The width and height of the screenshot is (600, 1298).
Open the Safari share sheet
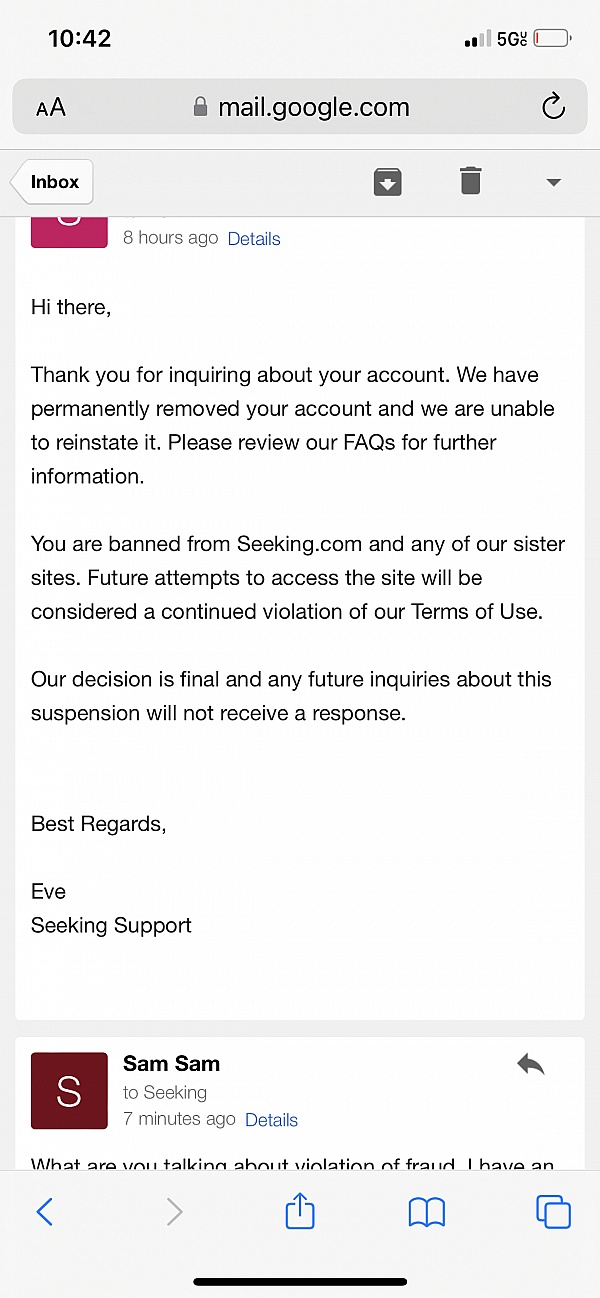tap(300, 1212)
